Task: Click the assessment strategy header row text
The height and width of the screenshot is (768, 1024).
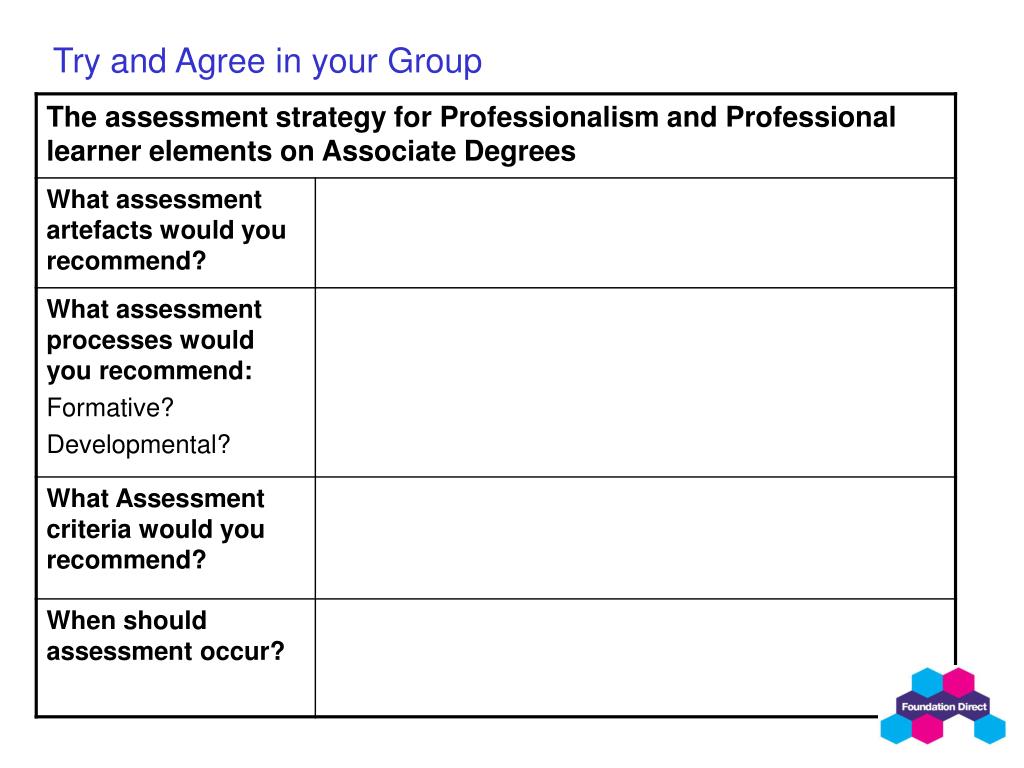Action: [471, 134]
